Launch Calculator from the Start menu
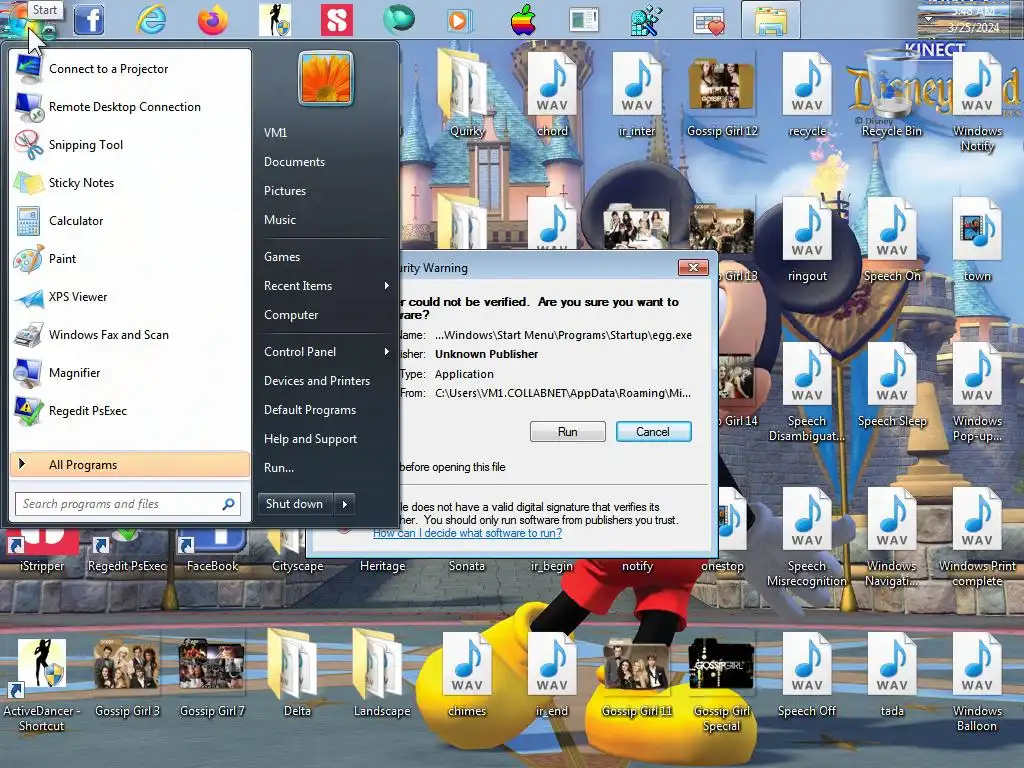1024x768 pixels. tap(130, 221)
